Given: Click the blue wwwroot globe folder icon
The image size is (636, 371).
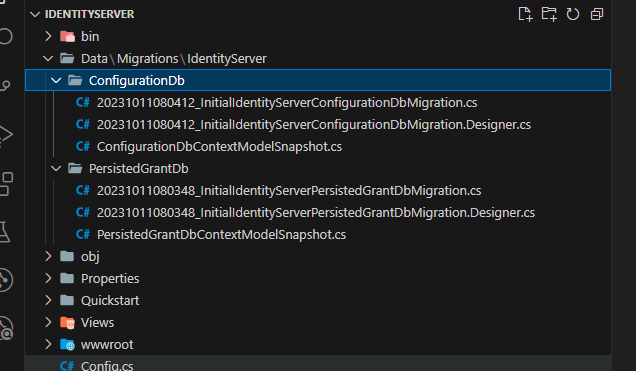Looking at the screenshot, I should [67, 345].
